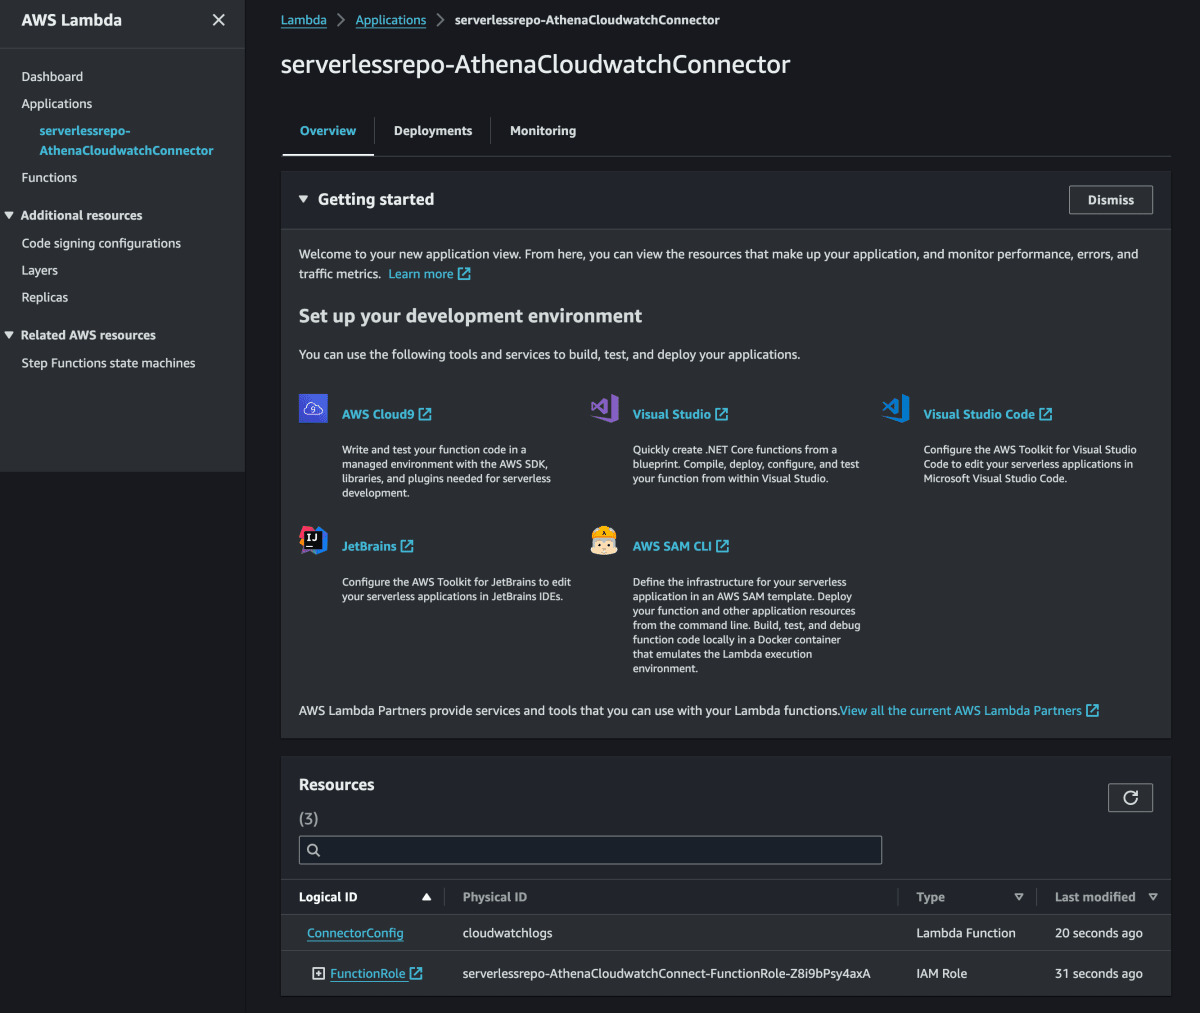Image resolution: width=1200 pixels, height=1013 pixels.
Task: Click the cloudwatchlogs physical ID cell
Action: pos(507,933)
